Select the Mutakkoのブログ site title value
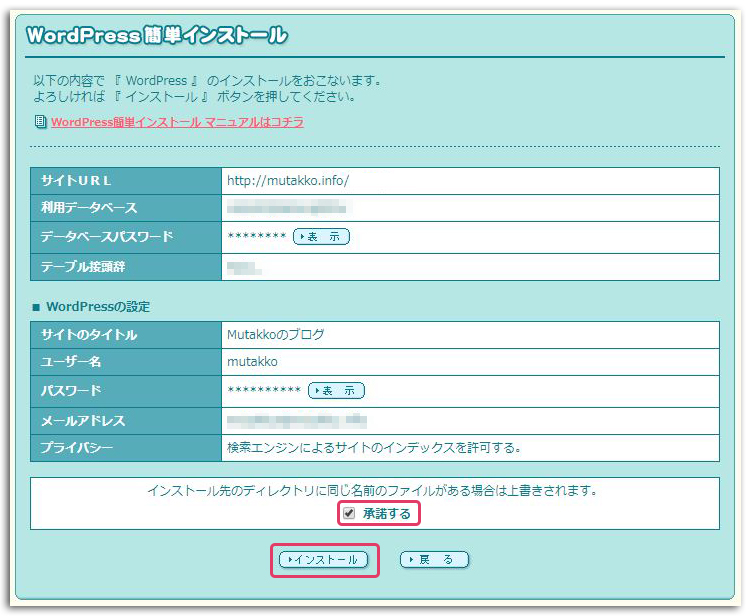751x616 pixels. point(276,334)
